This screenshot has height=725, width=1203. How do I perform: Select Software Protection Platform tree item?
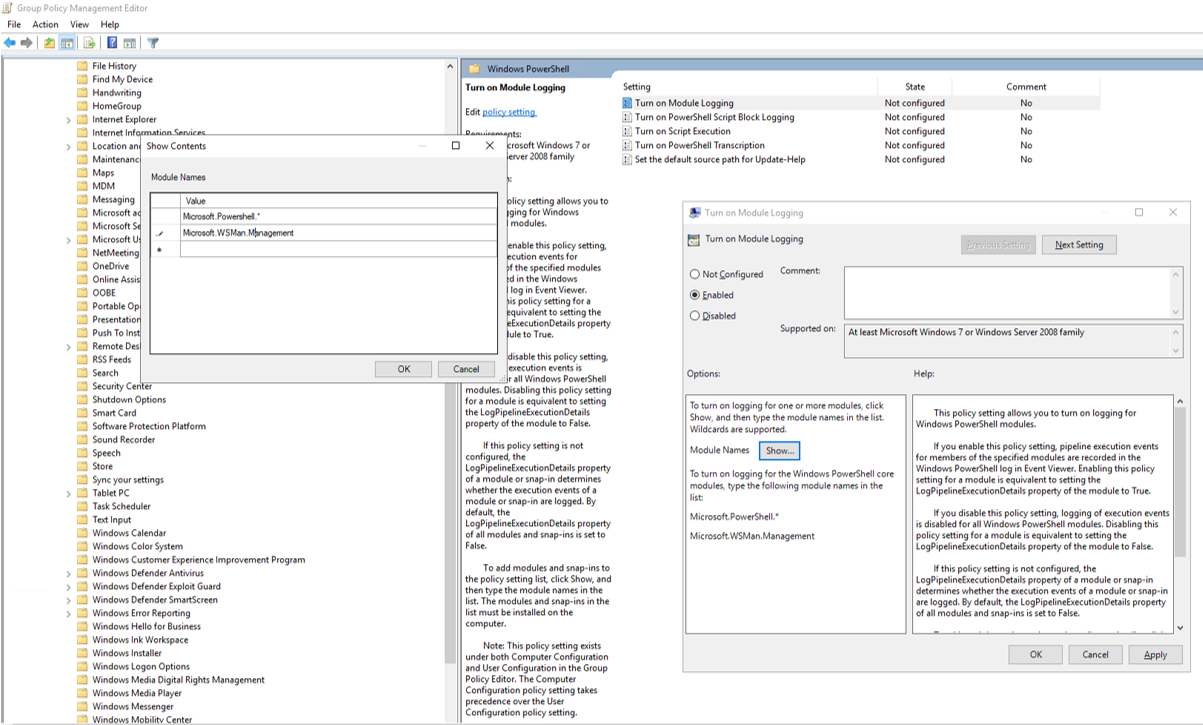(149, 426)
